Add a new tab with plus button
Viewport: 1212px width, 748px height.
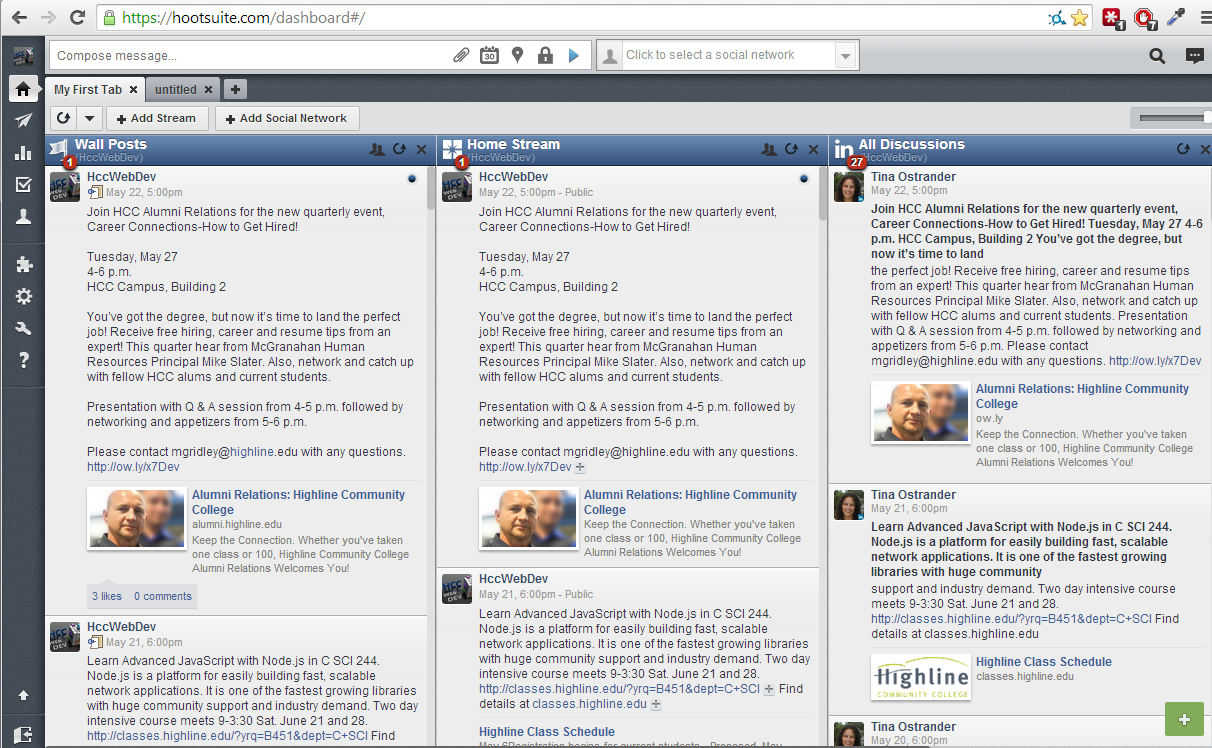235,89
